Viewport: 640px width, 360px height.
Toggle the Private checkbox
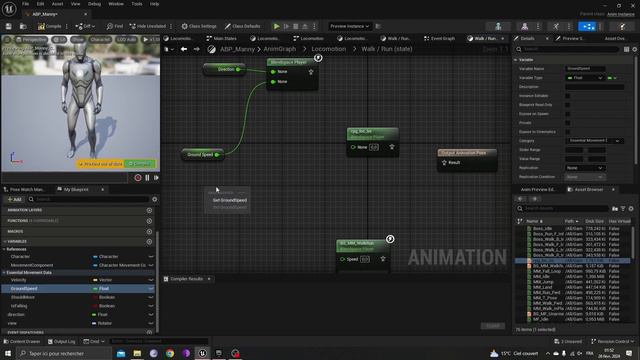[x=567, y=123]
